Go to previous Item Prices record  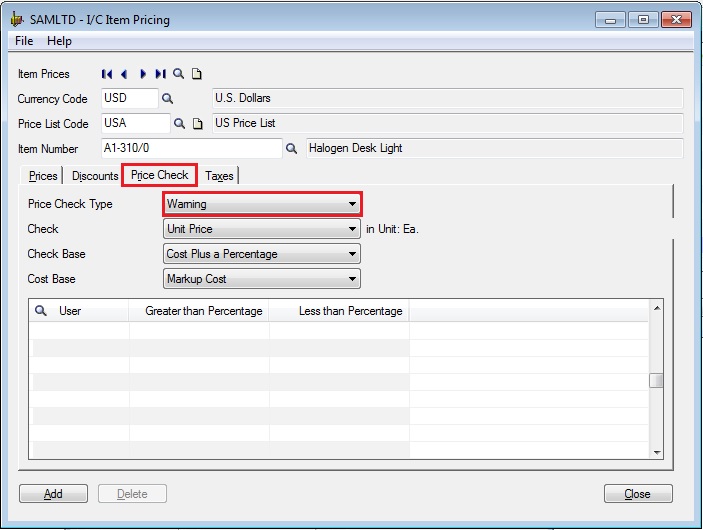point(124,74)
